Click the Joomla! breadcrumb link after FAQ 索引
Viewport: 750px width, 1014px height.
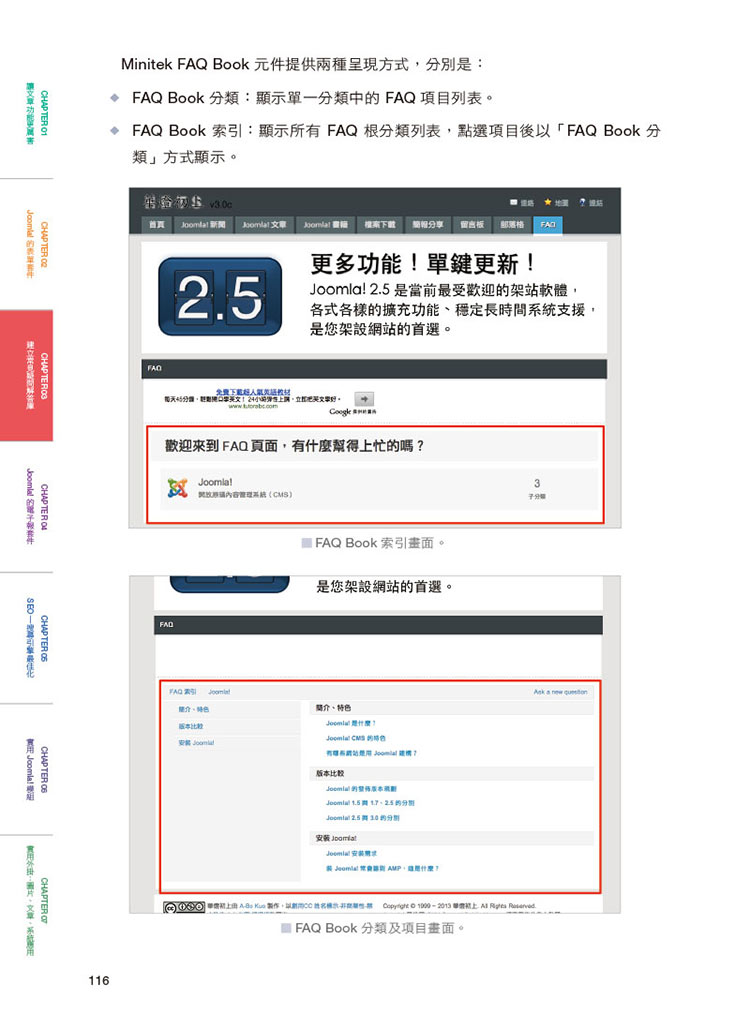[219, 692]
